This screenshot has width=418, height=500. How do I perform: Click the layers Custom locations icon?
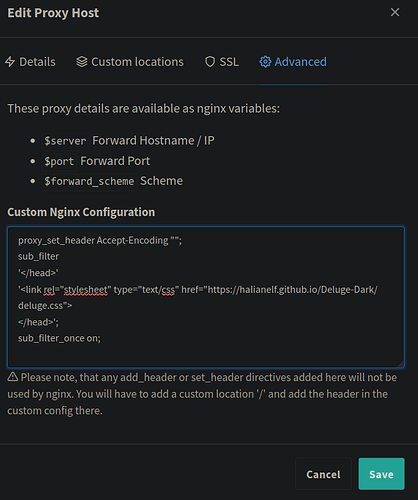[x=82, y=62]
